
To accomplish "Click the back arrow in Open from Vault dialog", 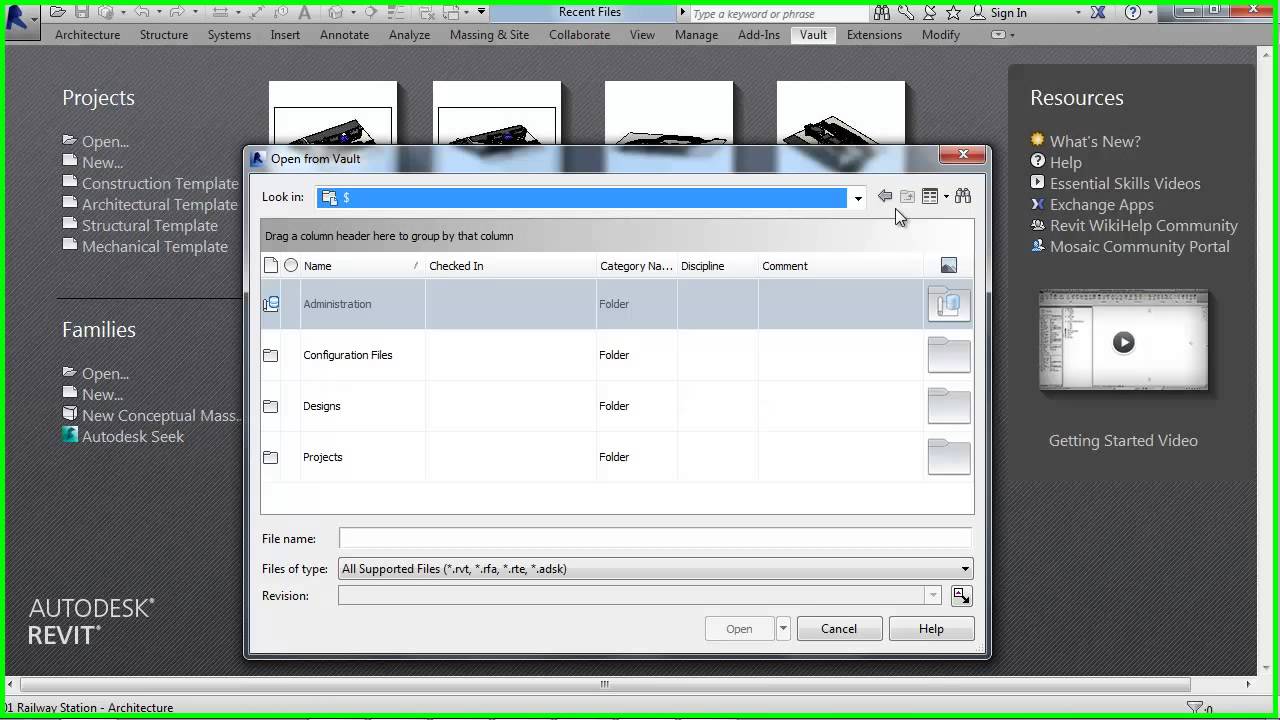I will click(885, 197).
